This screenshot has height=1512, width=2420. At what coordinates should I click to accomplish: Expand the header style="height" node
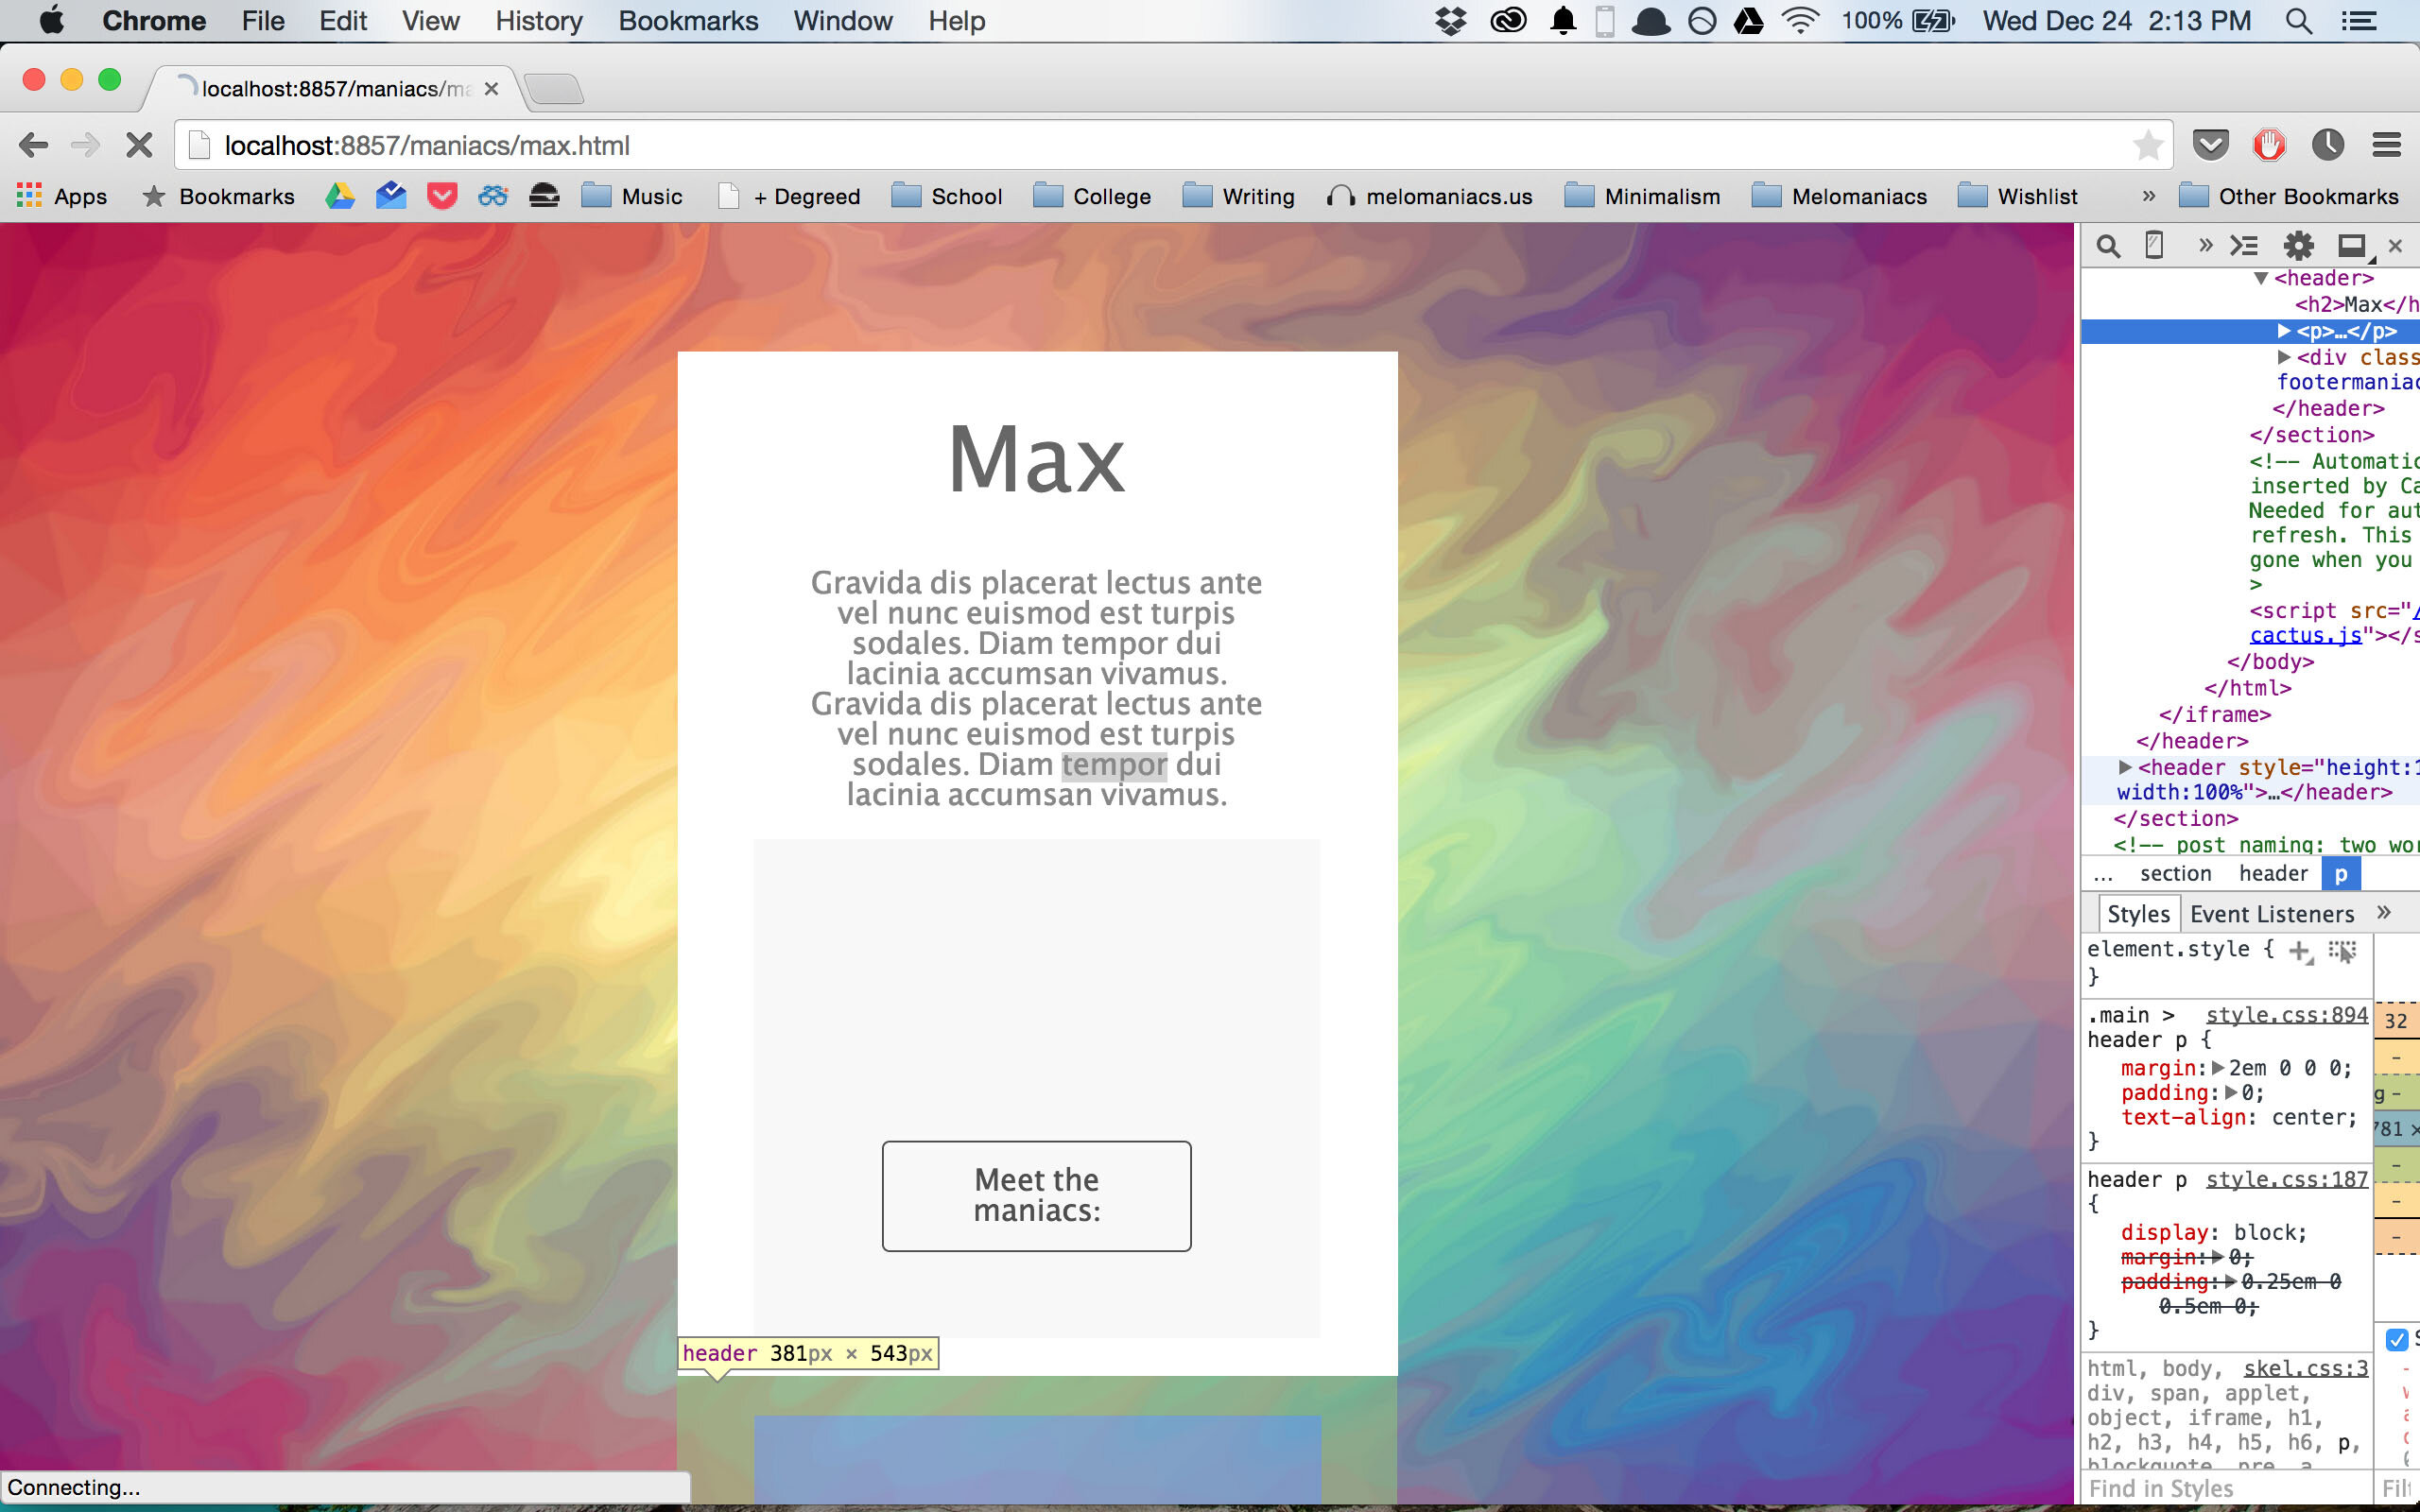point(2125,767)
